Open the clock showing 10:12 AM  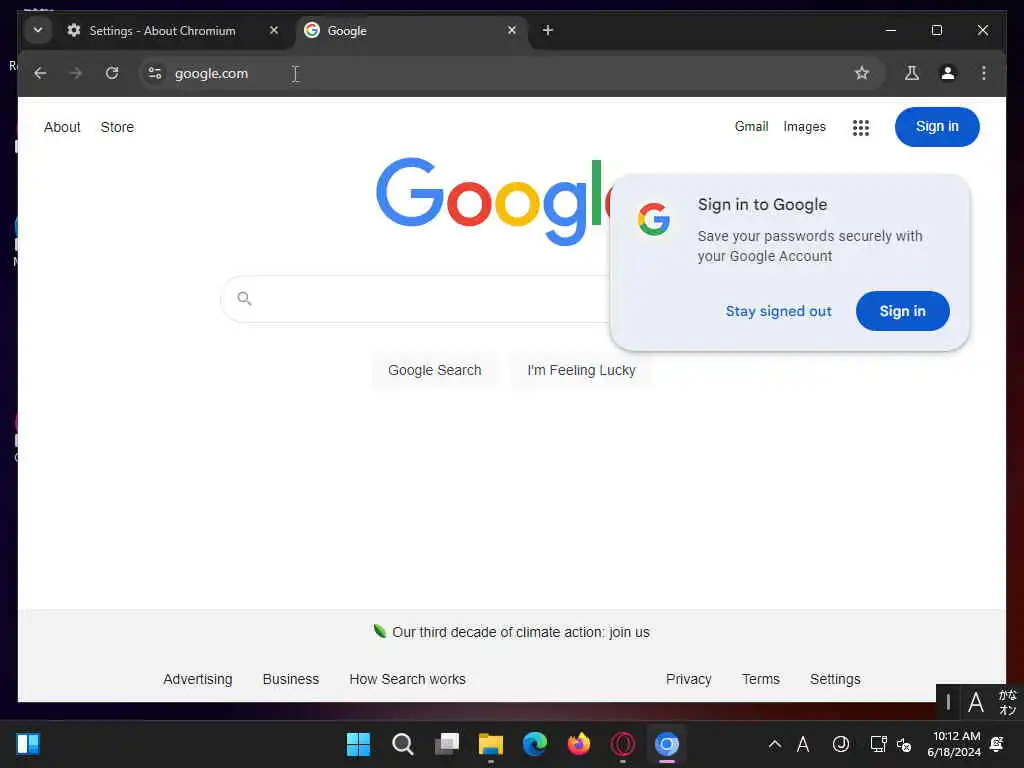click(x=954, y=744)
